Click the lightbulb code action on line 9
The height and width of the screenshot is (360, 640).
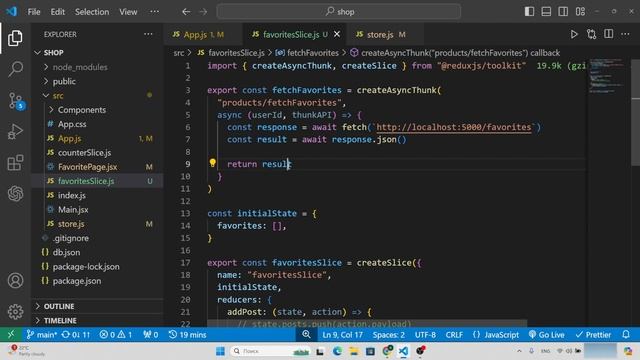click(x=213, y=163)
